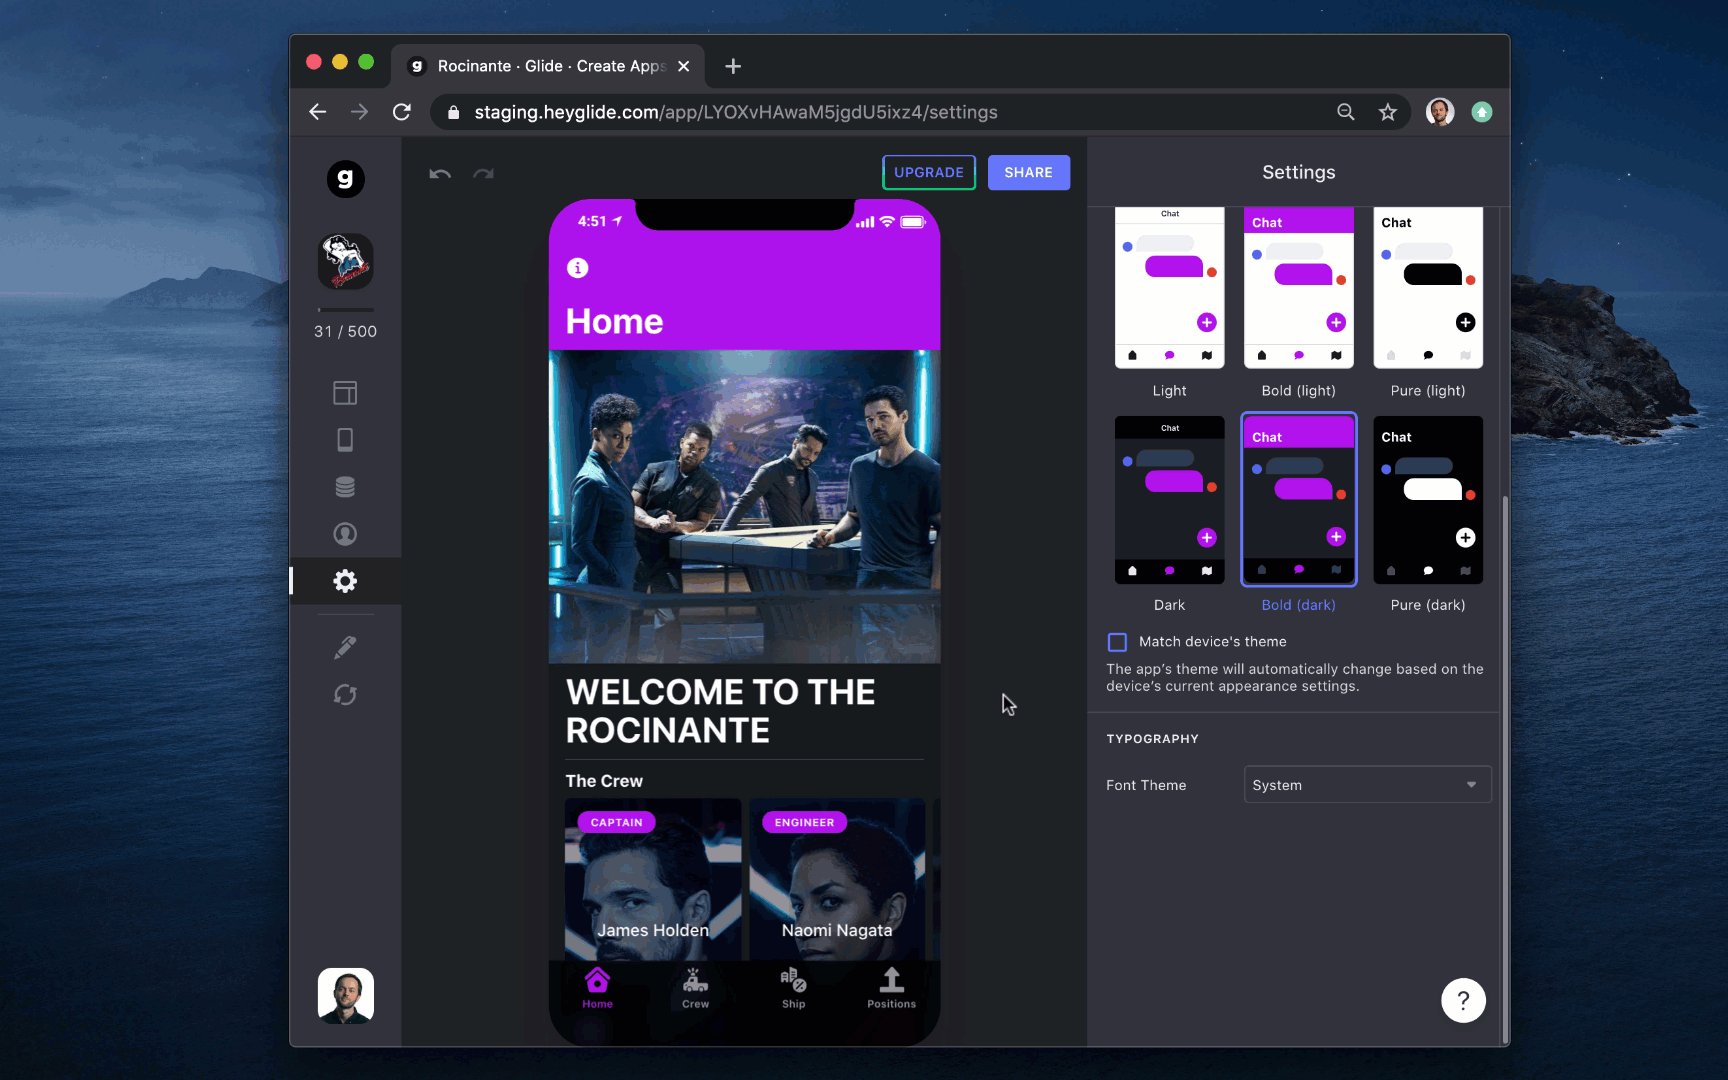Viewport: 1728px width, 1080px height.
Task: Open the Data database icon
Action: tap(345, 487)
